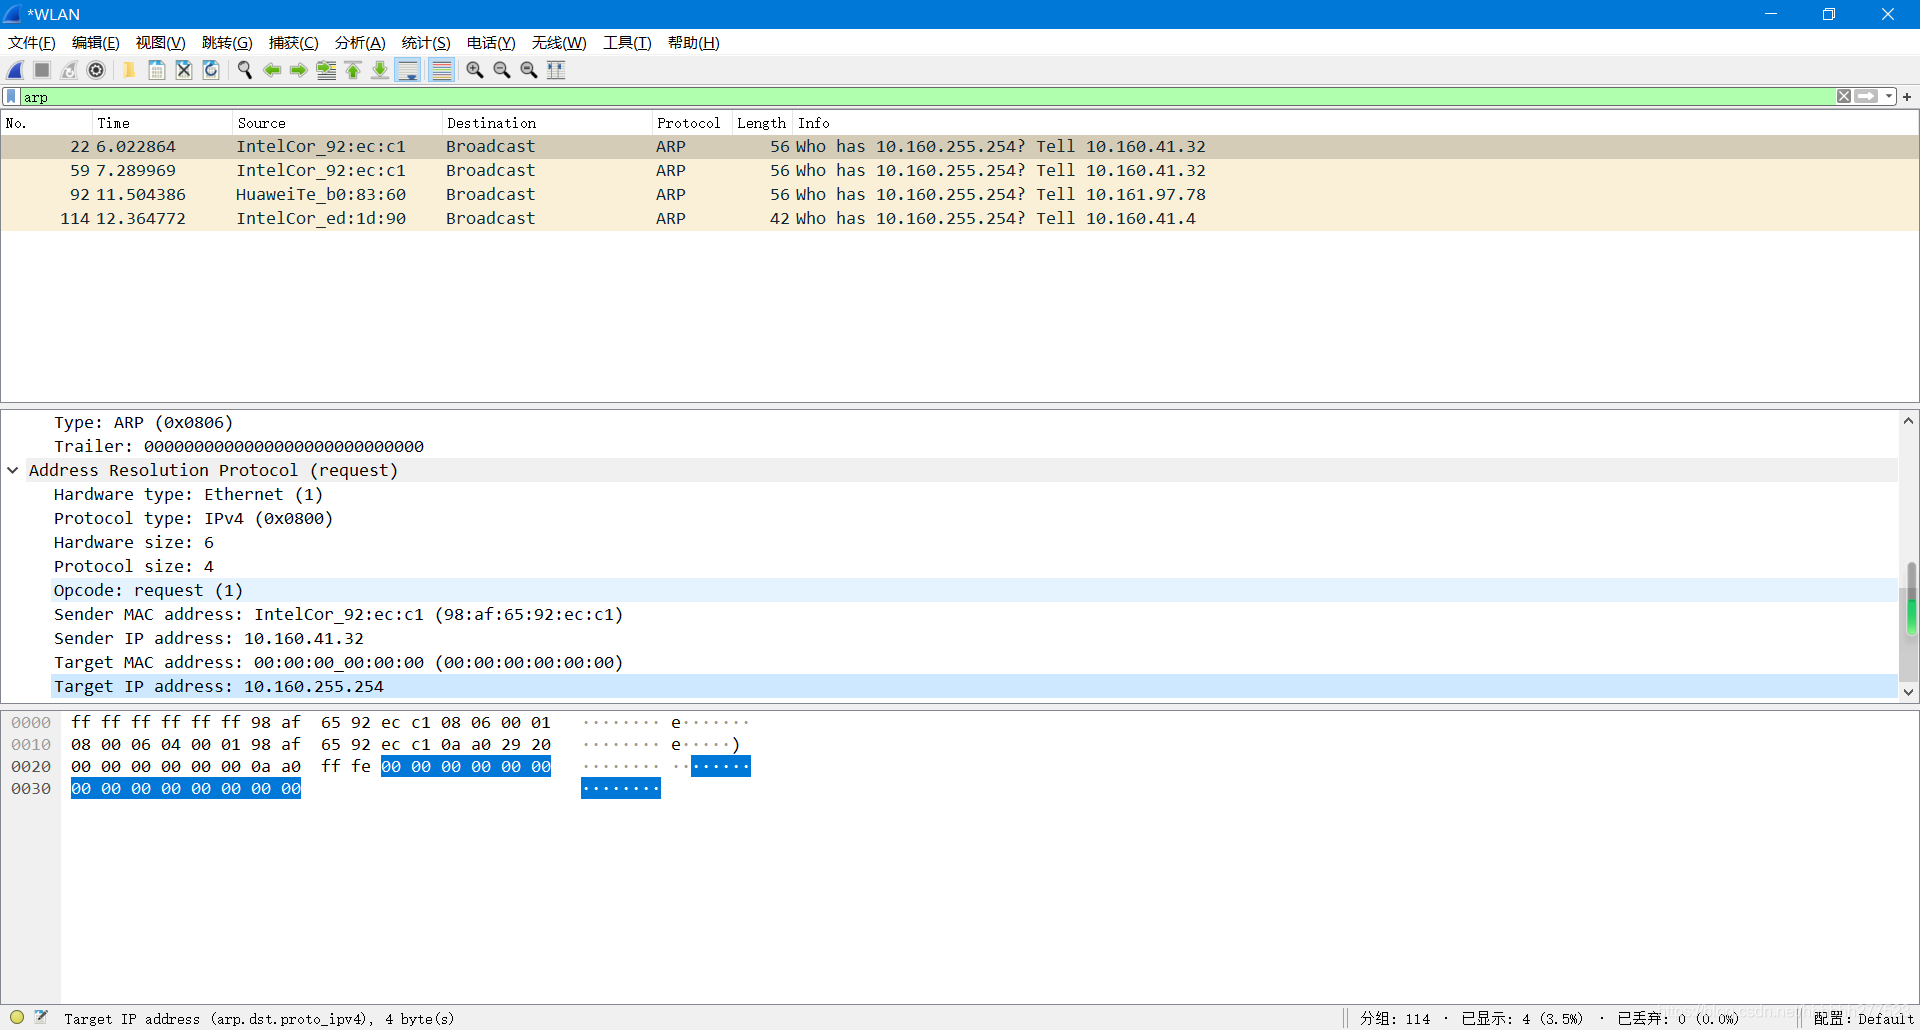
Task: Open a capture file with folder icon
Action: point(129,70)
